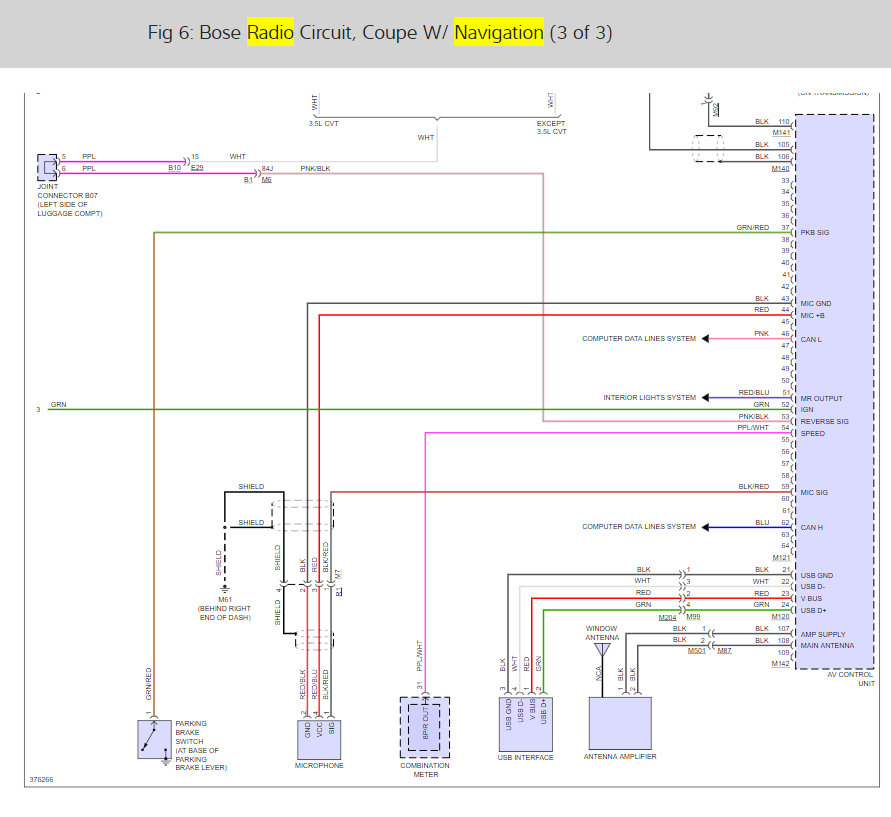Click the AV Control Unit block
The image size is (891, 817).
[834, 391]
